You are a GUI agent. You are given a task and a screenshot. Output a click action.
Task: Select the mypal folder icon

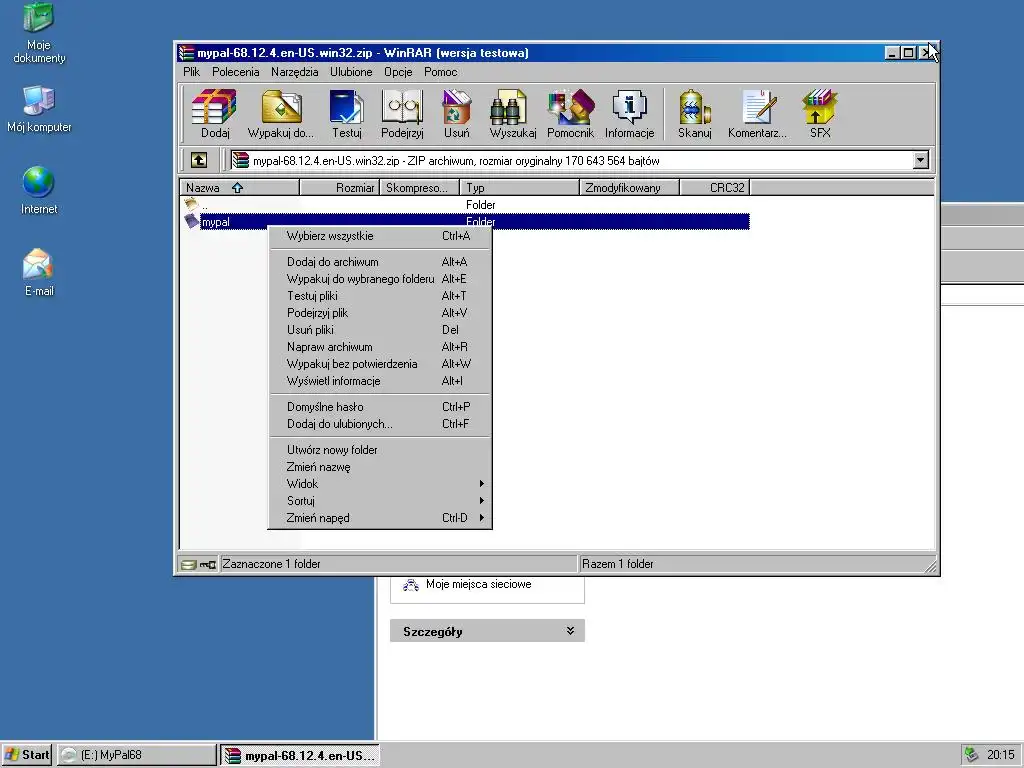coord(191,221)
